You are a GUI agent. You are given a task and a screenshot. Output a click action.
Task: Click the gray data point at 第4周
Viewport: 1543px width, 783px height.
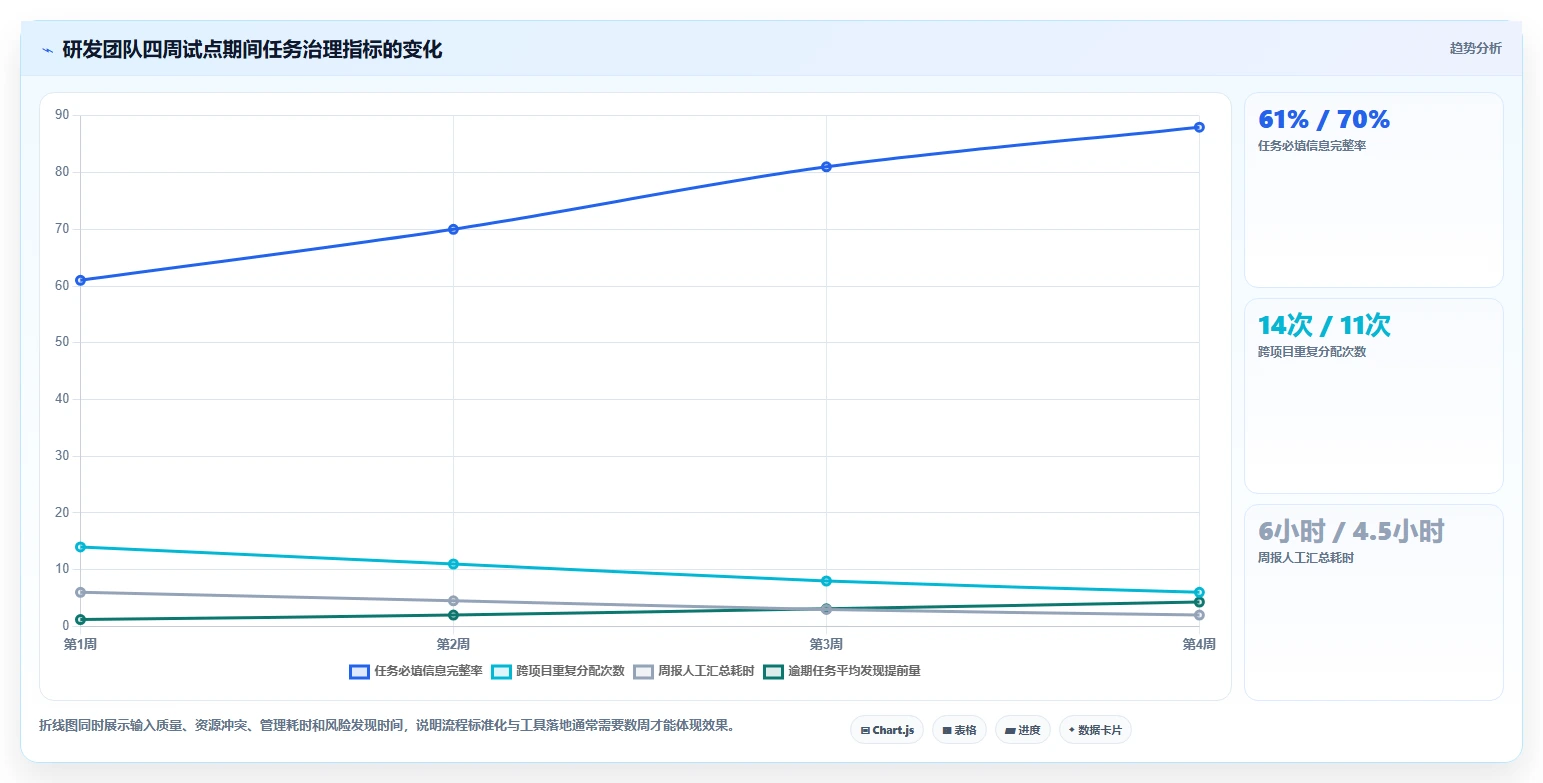click(1199, 615)
